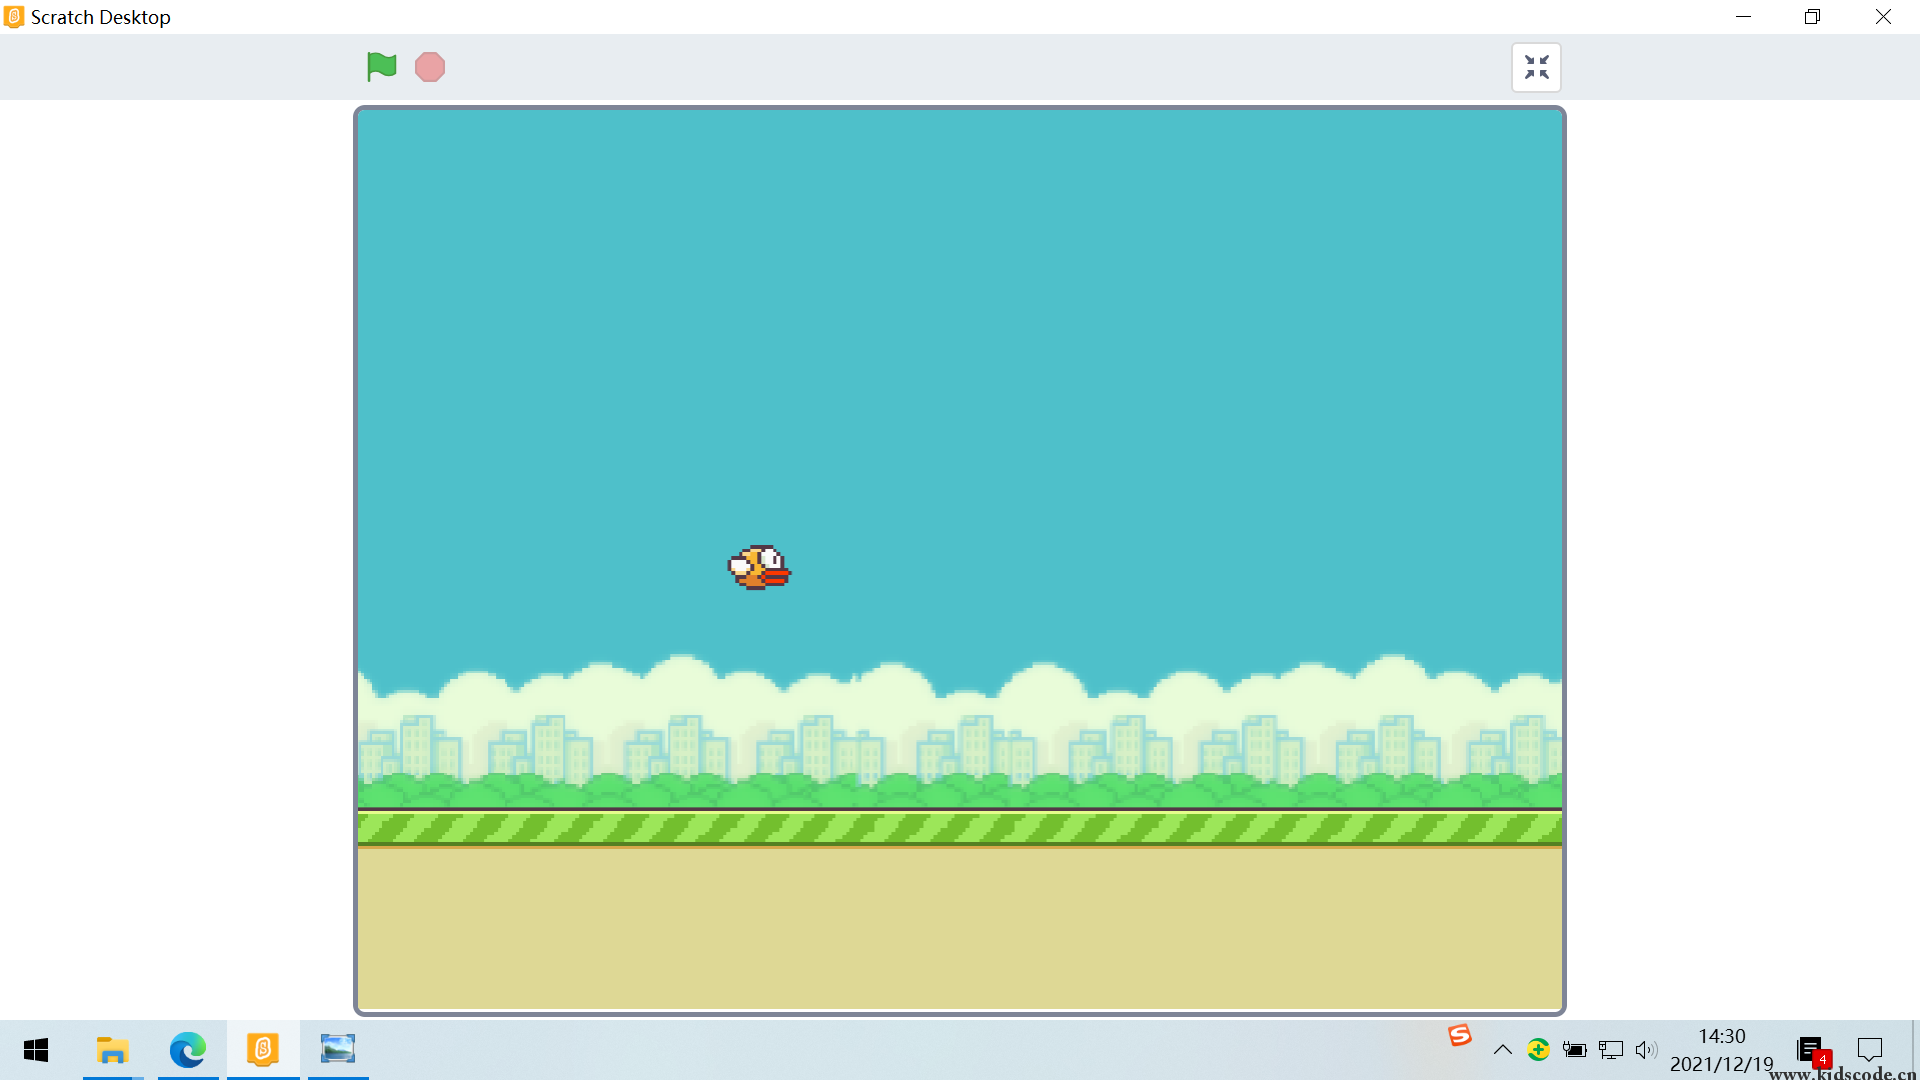Select the Scratch Desktop taskbar icon
Viewport: 1920px width, 1080px height.
pos(263,1050)
